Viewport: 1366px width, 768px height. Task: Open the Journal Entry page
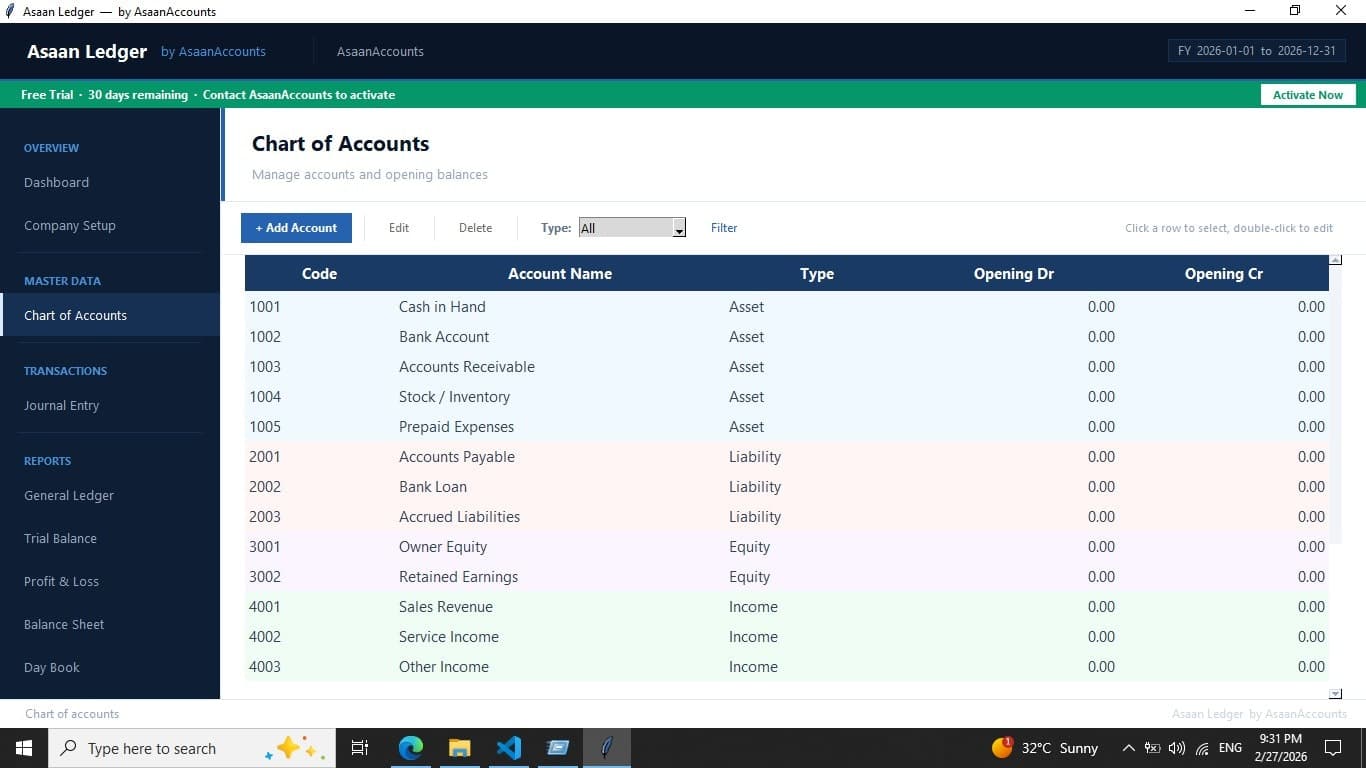[x=61, y=405]
